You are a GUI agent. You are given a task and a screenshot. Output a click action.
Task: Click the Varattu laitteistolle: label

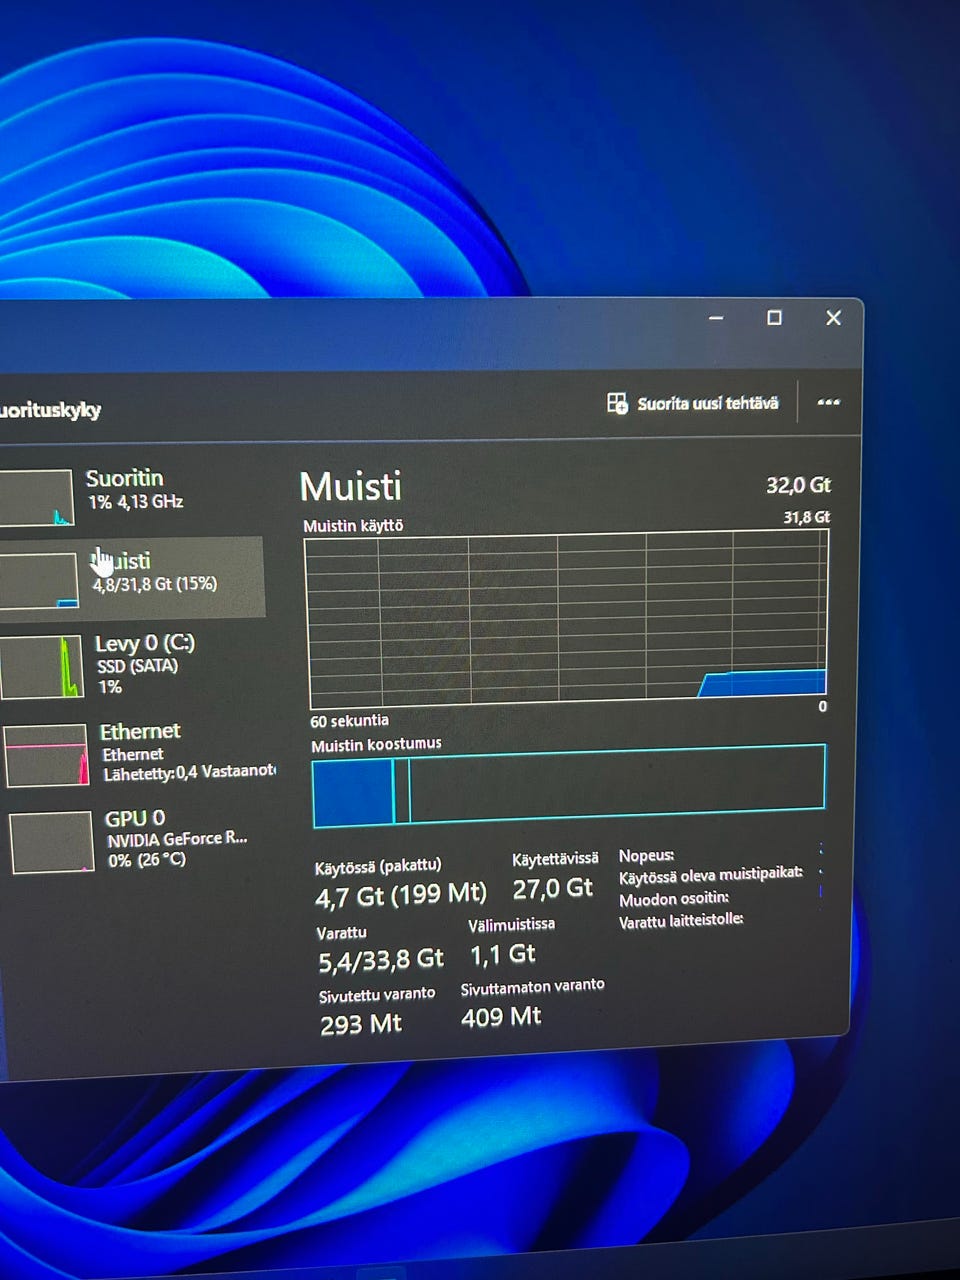tap(681, 921)
